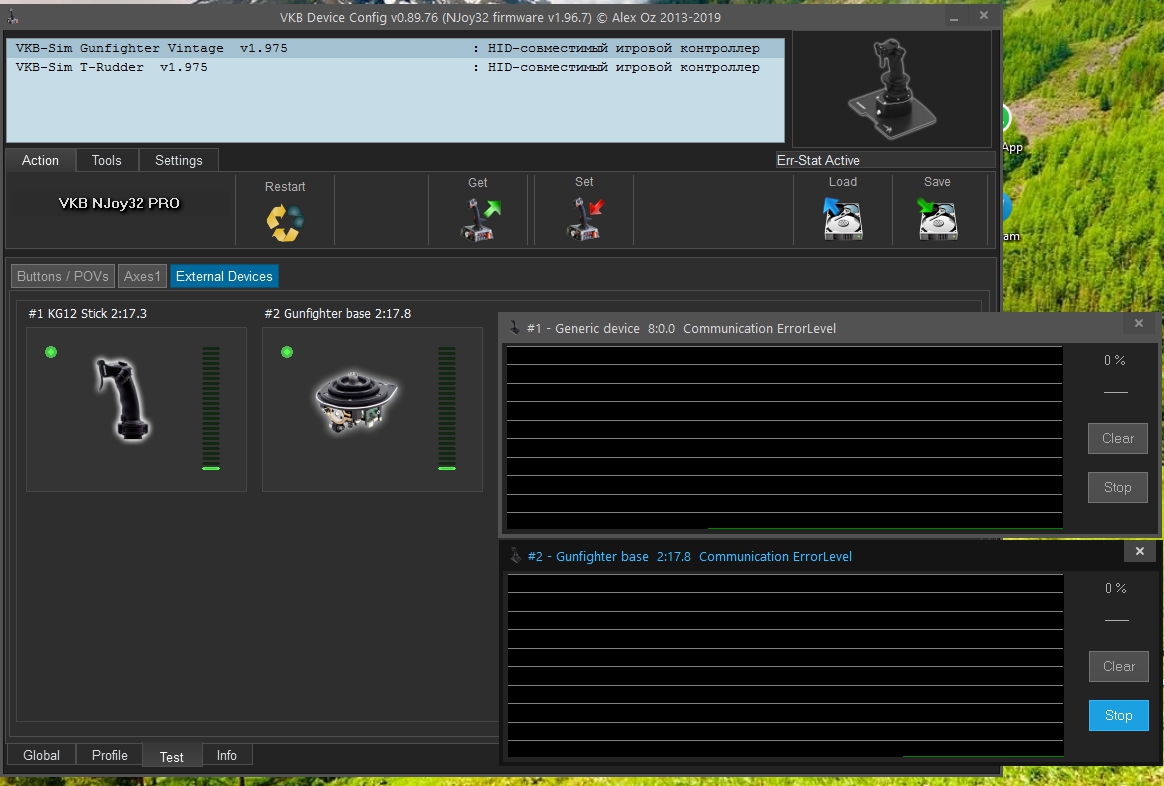Click the Set joystick icon

[585, 219]
